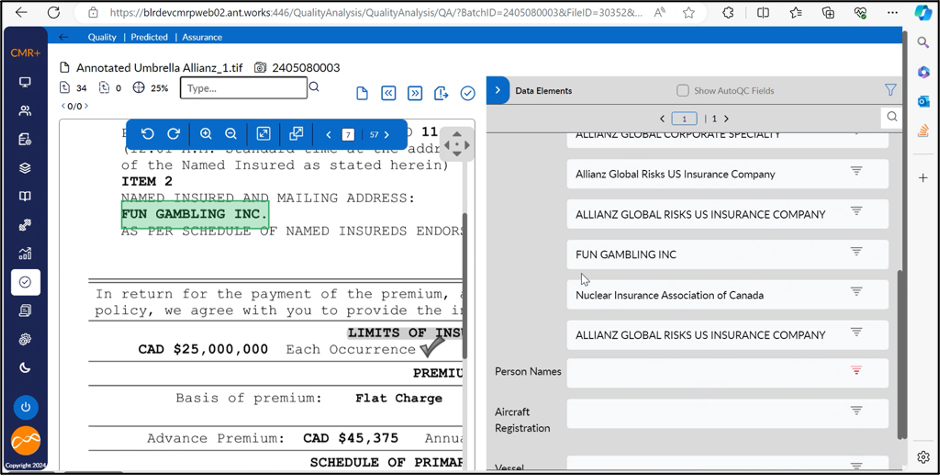Image resolution: width=940 pixels, height=476 pixels.
Task: Open the filter funnel in Data Elements
Action: coord(890,90)
